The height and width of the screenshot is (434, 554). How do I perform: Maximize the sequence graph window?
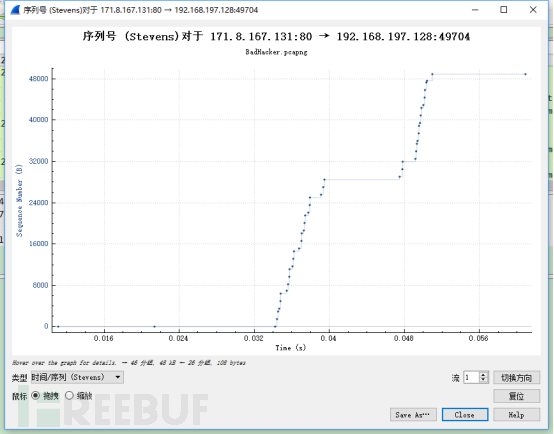pyautogui.click(x=504, y=10)
